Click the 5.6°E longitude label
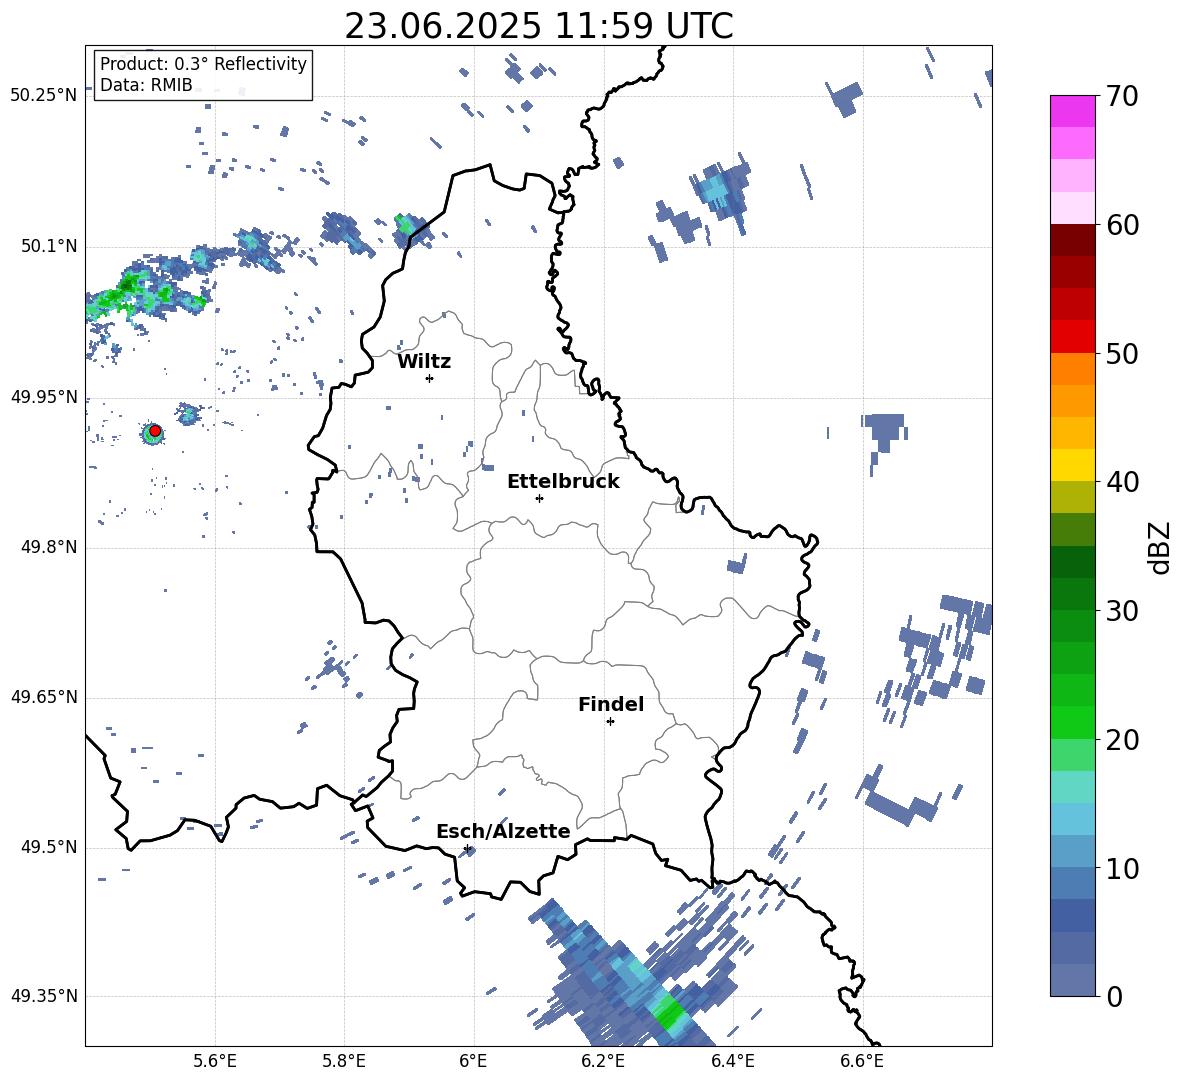Viewport: 1184px width, 1081px height. click(215, 1061)
